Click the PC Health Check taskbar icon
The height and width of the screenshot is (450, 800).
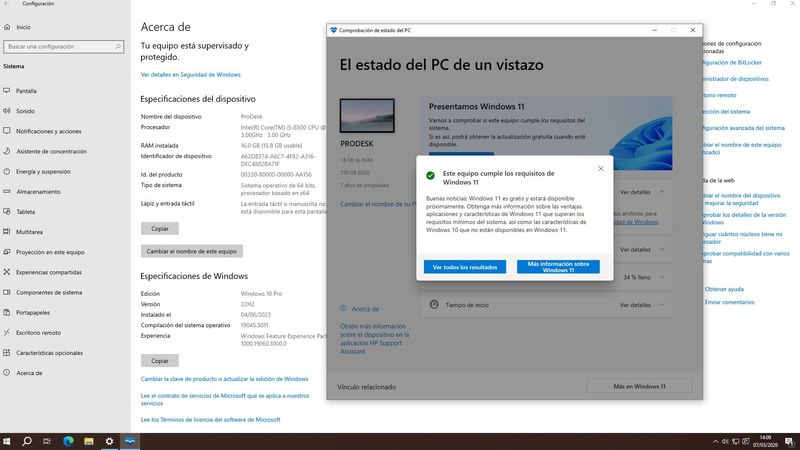pos(130,441)
